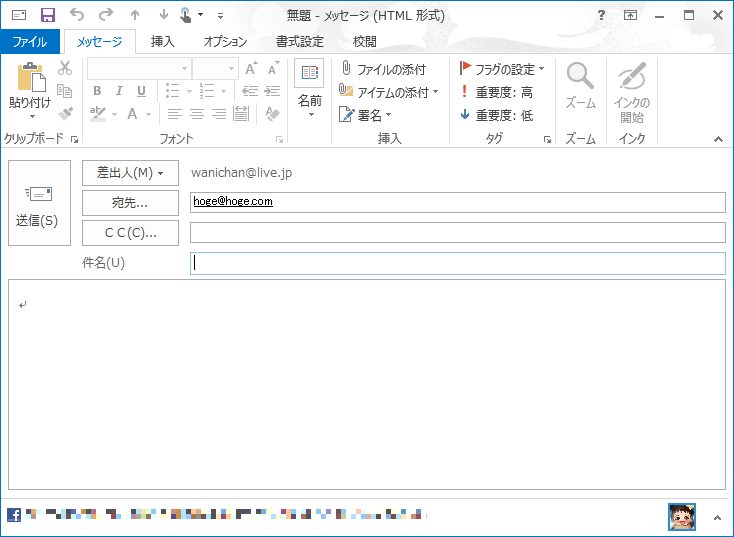Image resolution: width=734 pixels, height=537 pixels.
Task: Align text left
Action: coord(175,114)
